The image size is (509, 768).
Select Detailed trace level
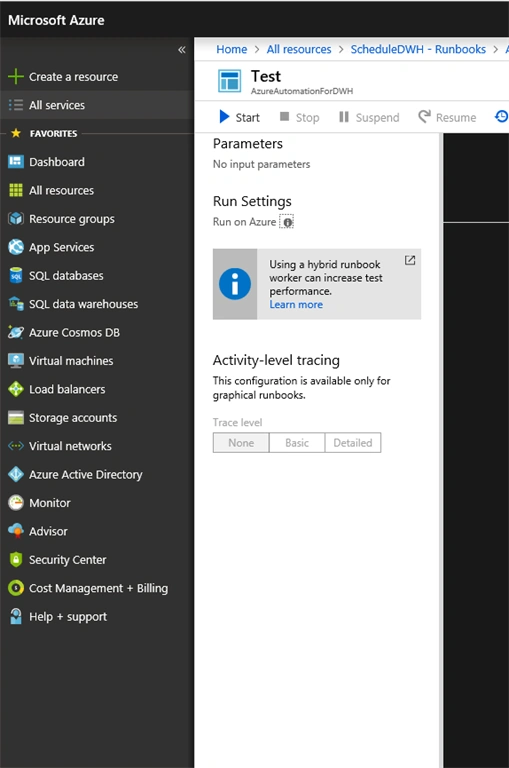[353, 443]
